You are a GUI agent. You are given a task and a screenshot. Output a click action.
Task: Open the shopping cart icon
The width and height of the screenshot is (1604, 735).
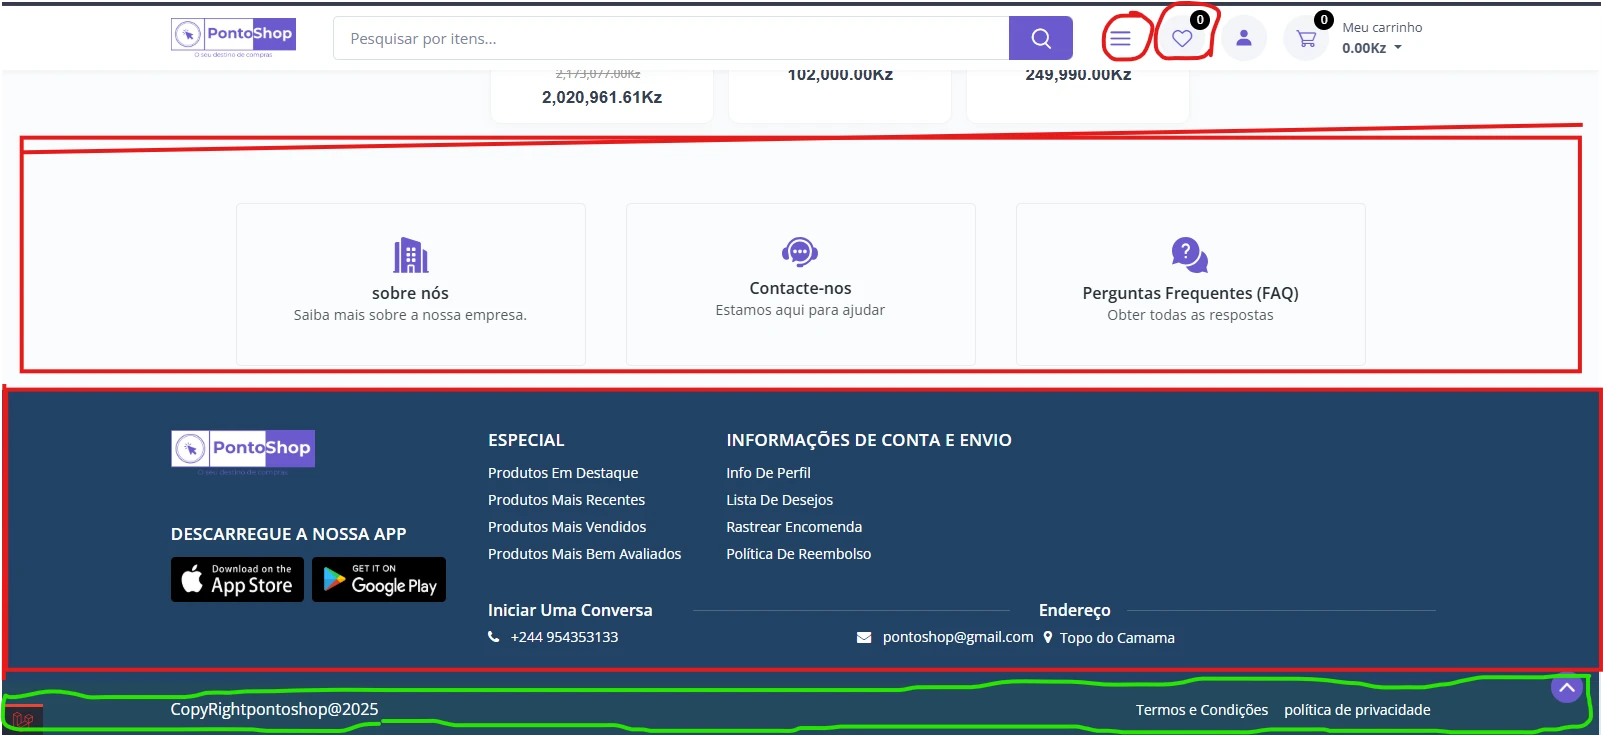tap(1306, 39)
